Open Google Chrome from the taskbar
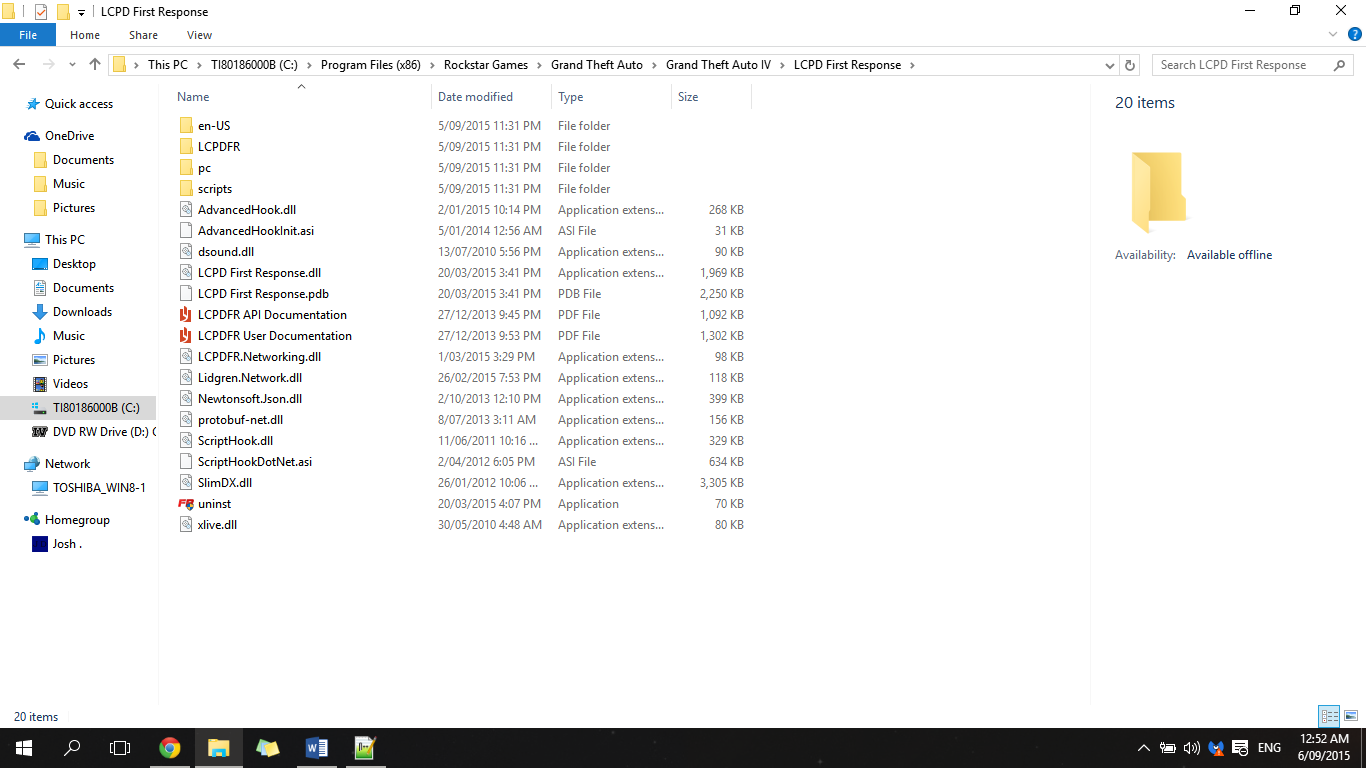 pyautogui.click(x=170, y=747)
